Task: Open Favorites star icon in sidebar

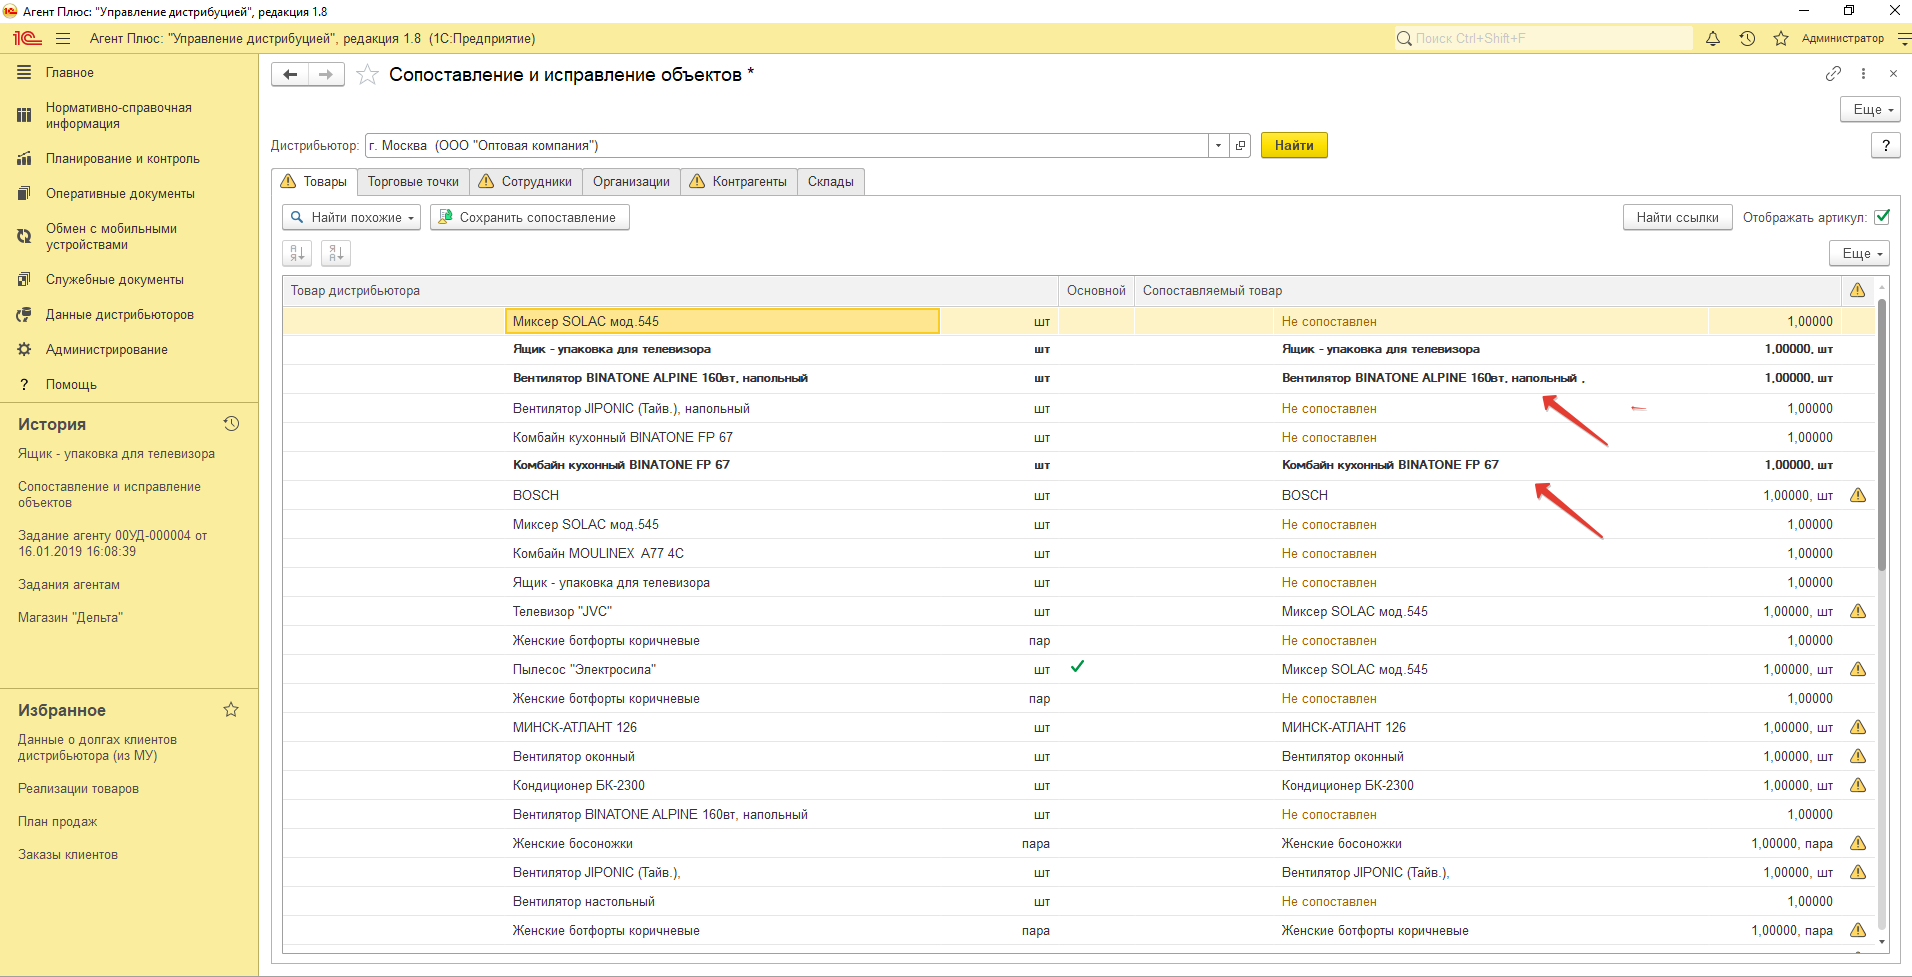Action: (x=231, y=710)
